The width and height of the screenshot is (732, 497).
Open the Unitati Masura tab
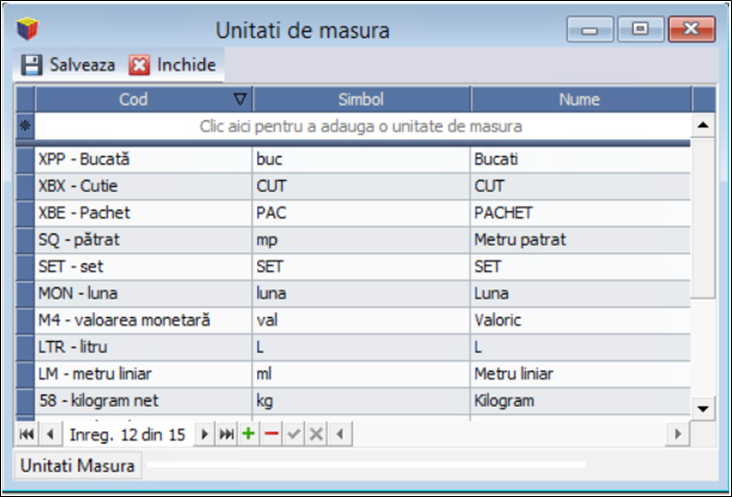click(78, 465)
